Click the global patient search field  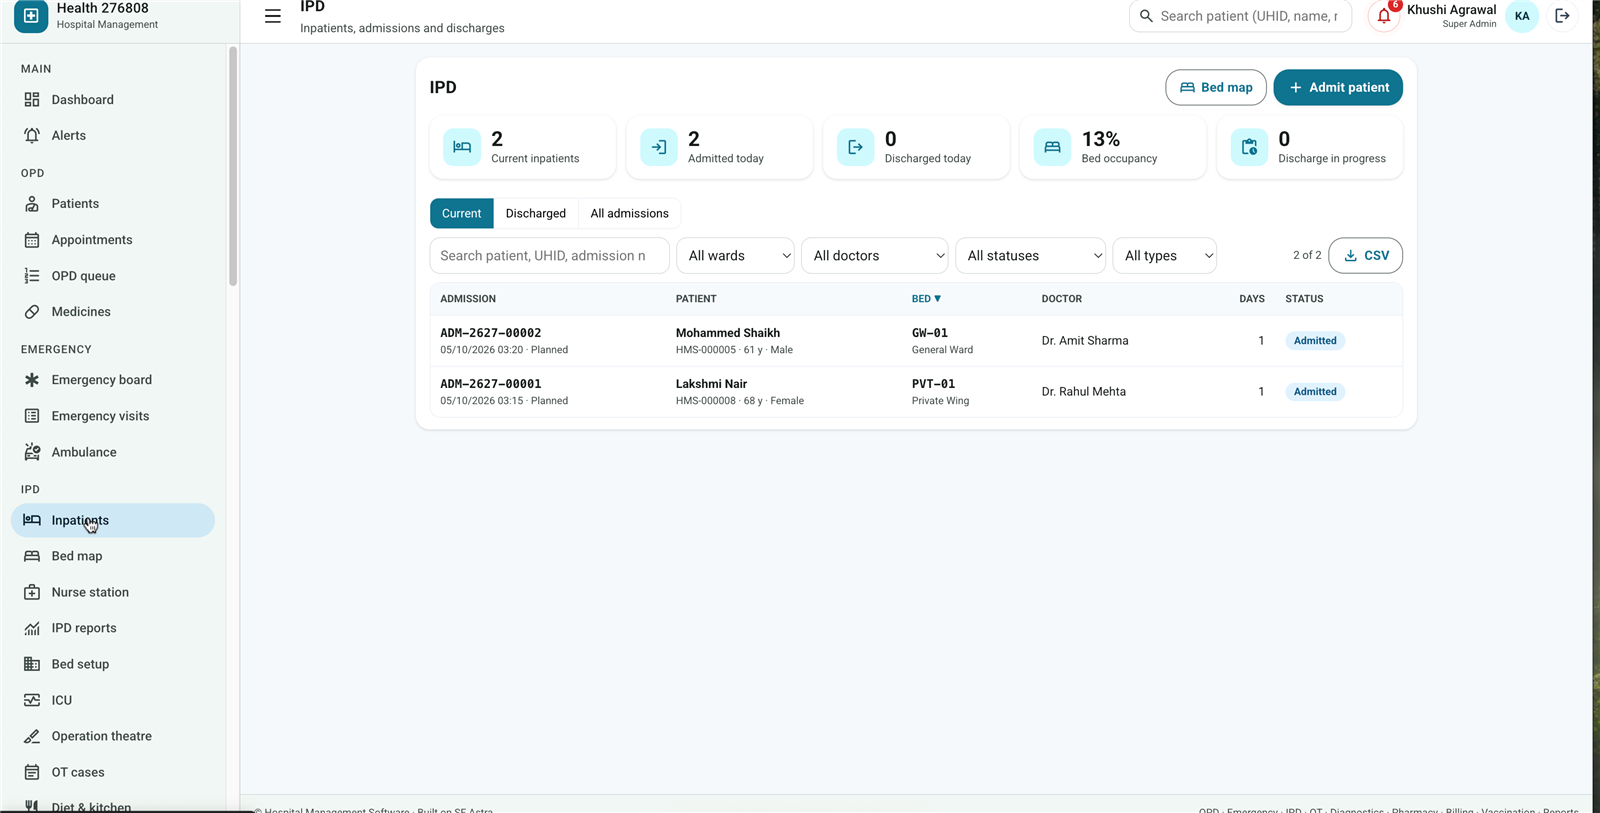coord(1241,16)
